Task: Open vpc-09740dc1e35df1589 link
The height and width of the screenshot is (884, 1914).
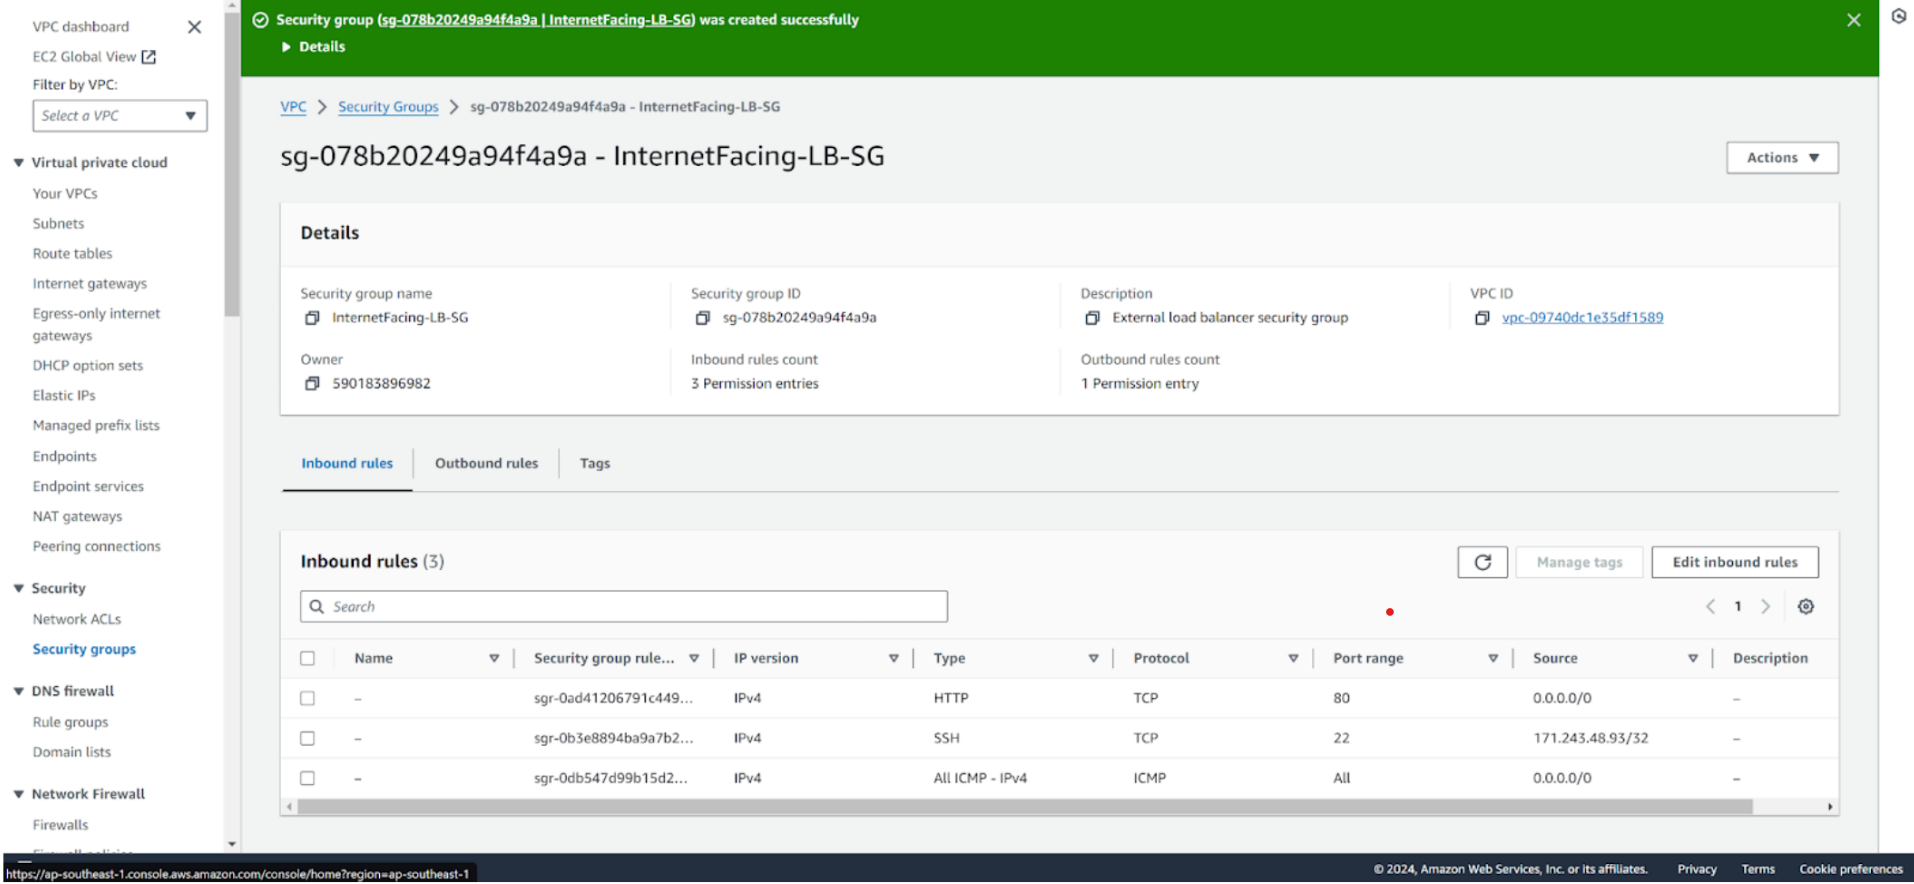Action: coord(1582,318)
